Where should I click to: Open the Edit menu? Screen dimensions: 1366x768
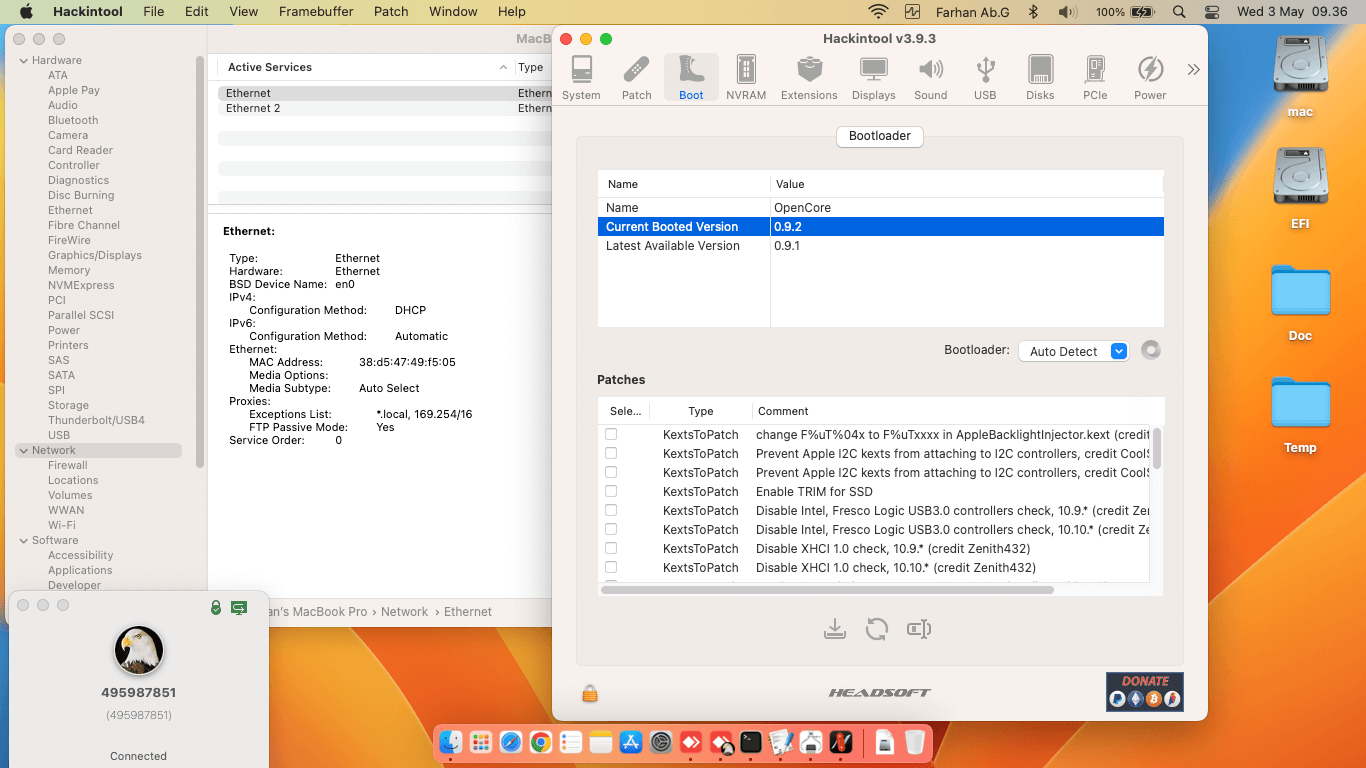197,12
